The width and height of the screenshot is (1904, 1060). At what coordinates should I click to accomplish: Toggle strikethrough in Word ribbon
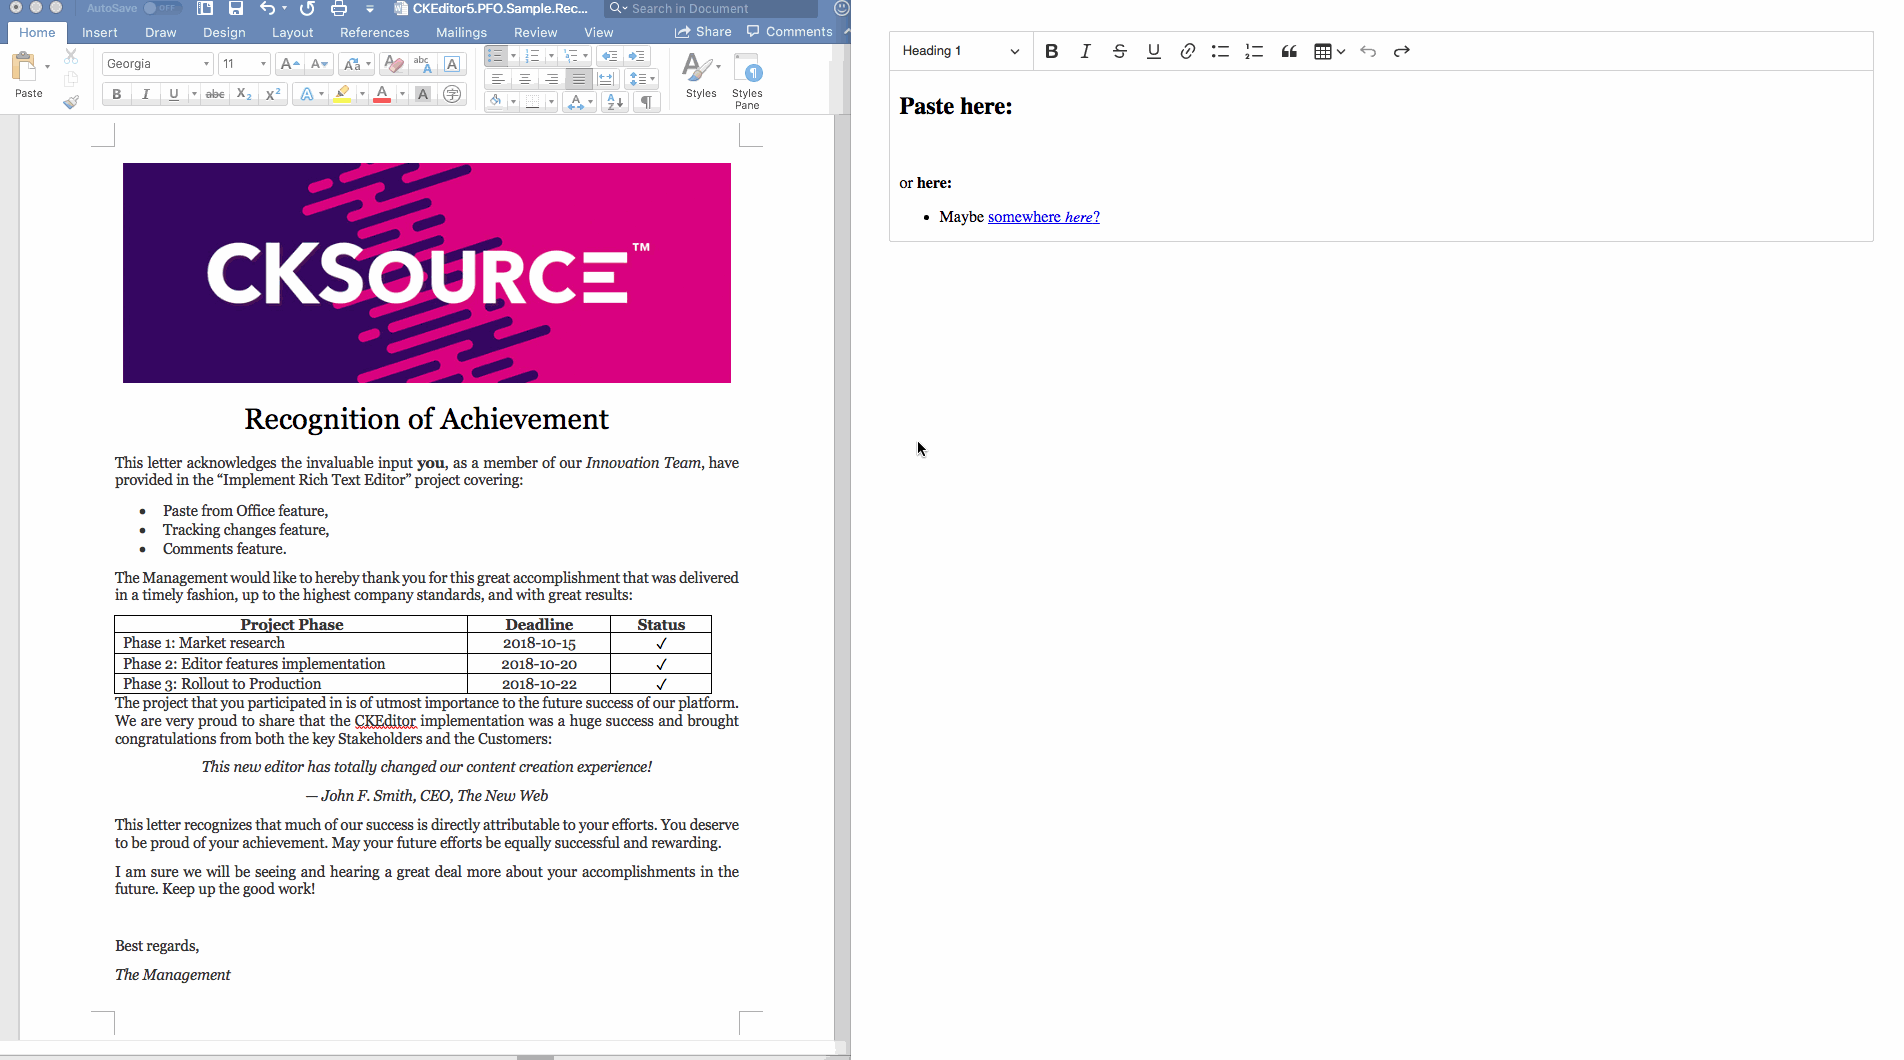pos(215,94)
